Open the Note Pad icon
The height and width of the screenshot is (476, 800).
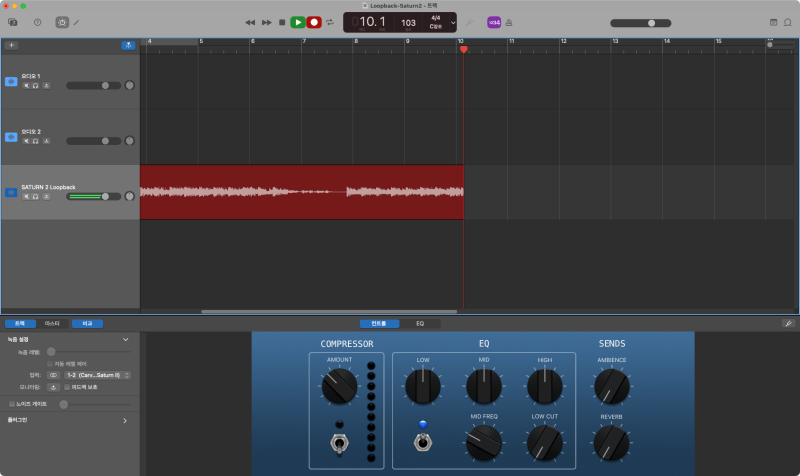[x=773, y=22]
